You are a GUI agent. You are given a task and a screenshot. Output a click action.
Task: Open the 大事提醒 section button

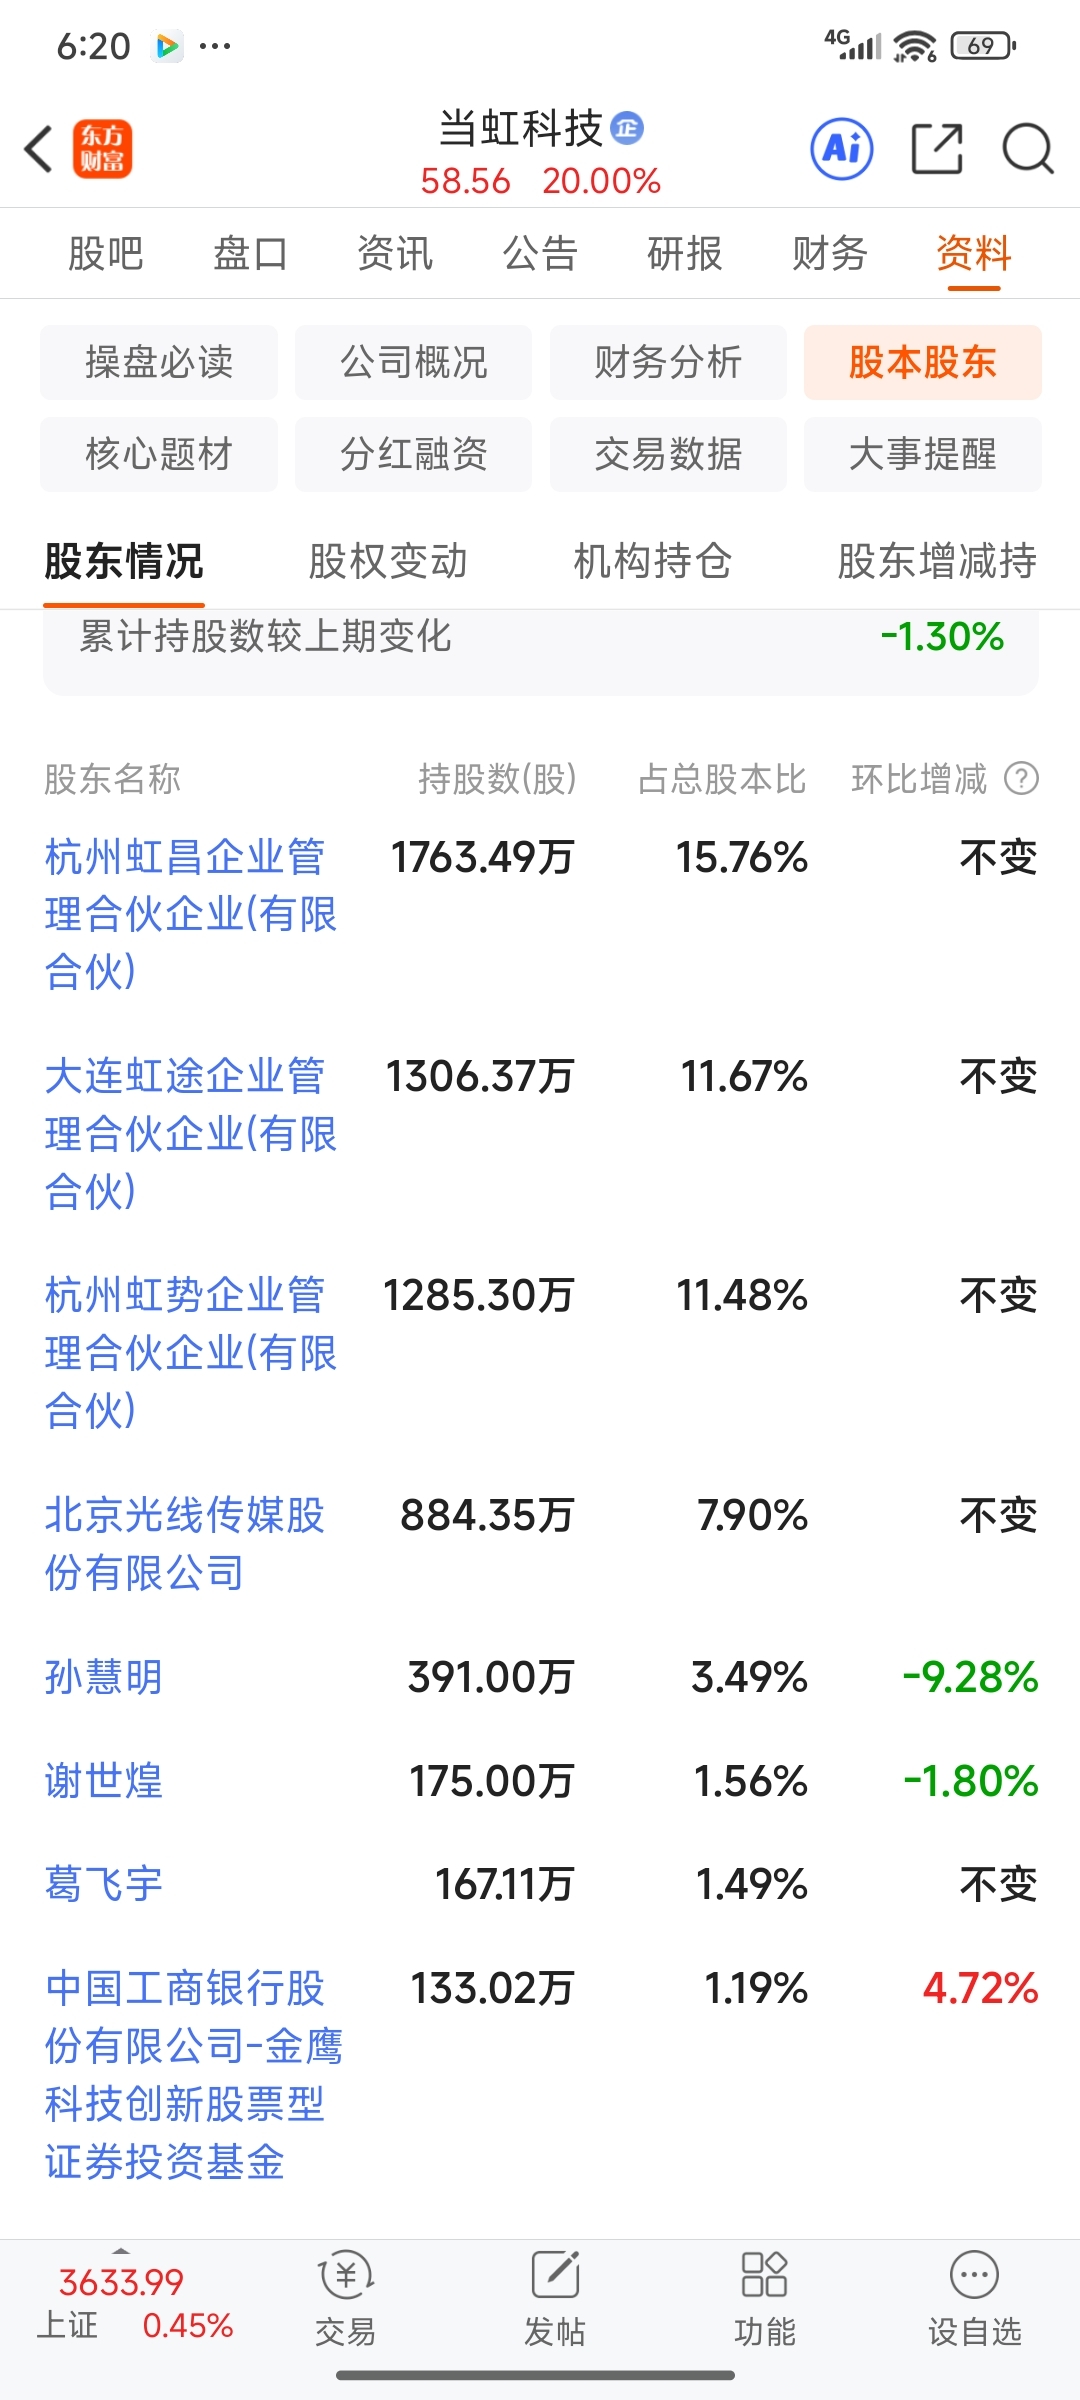923,454
